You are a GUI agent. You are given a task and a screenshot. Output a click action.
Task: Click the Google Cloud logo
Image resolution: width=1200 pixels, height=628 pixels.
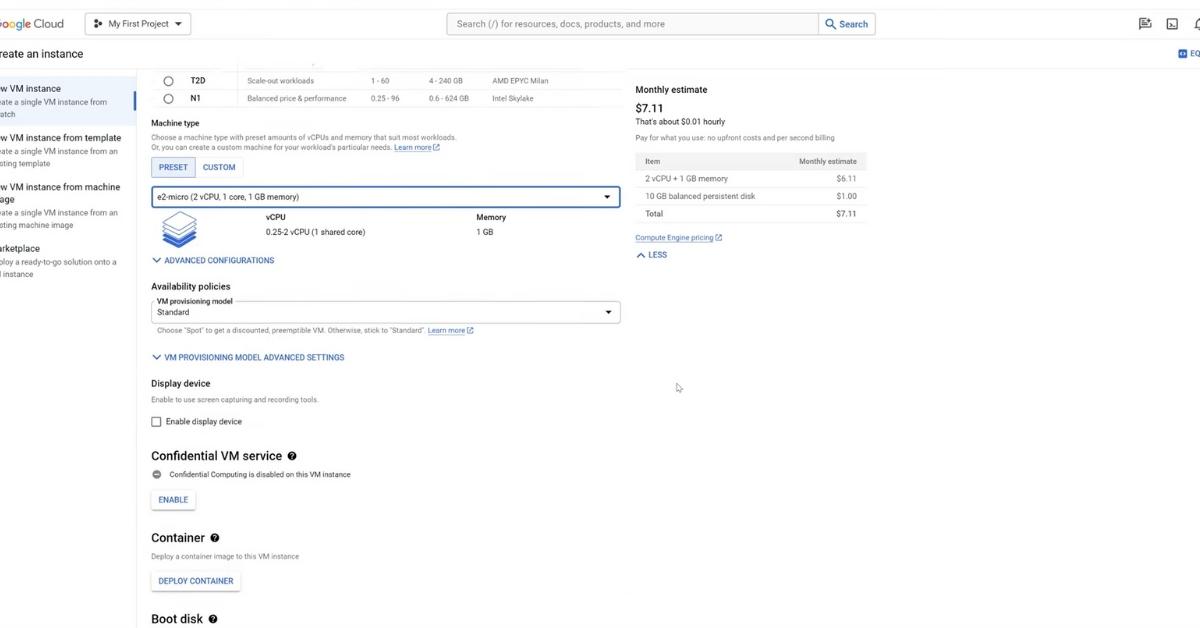[32, 24]
